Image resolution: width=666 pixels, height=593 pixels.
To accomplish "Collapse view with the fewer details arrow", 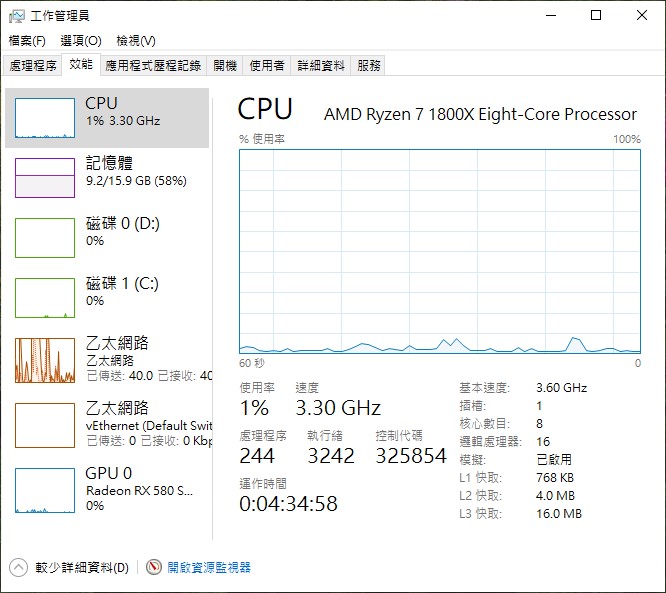I will (18, 568).
